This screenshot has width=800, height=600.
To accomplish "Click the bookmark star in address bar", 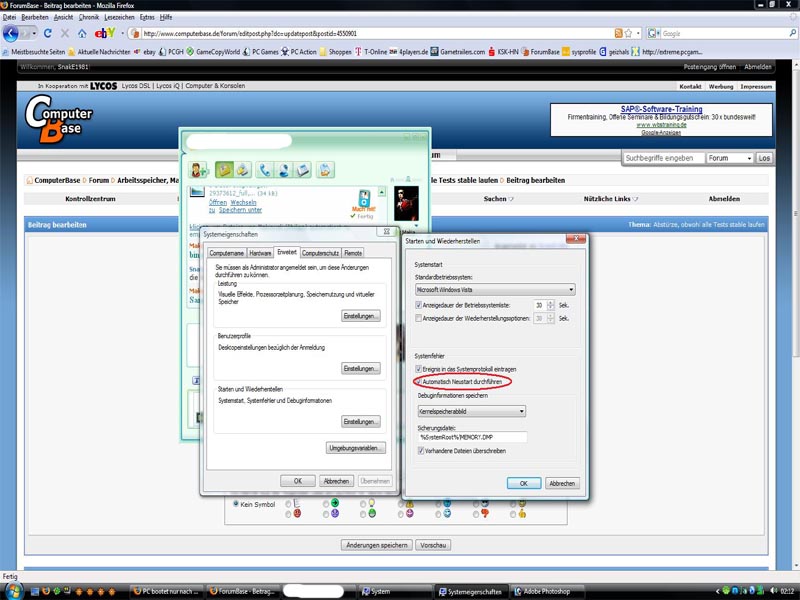I will click(628, 33).
